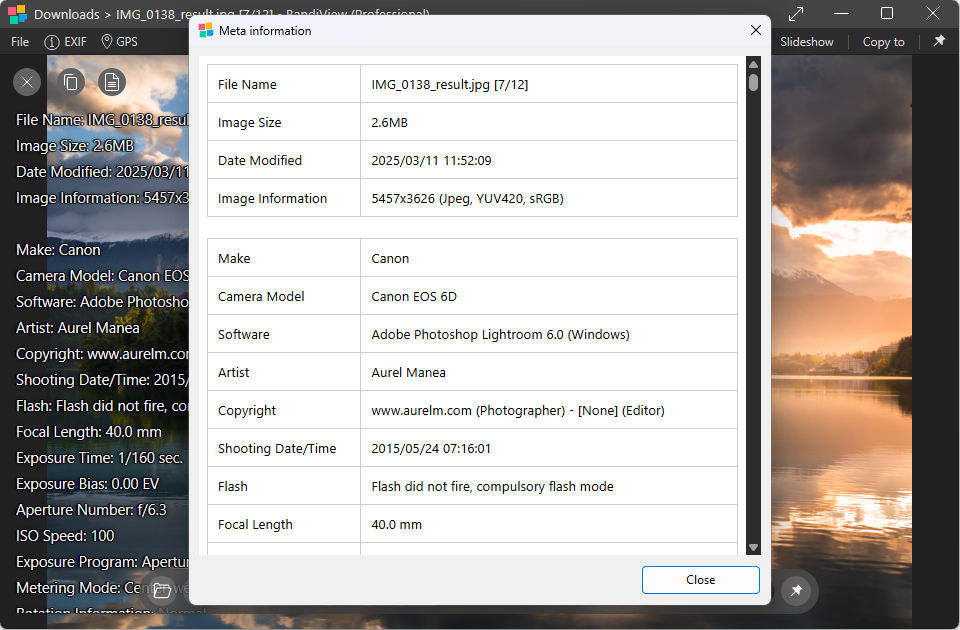Open the File menu
The width and height of the screenshot is (960, 630).
(x=20, y=42)
